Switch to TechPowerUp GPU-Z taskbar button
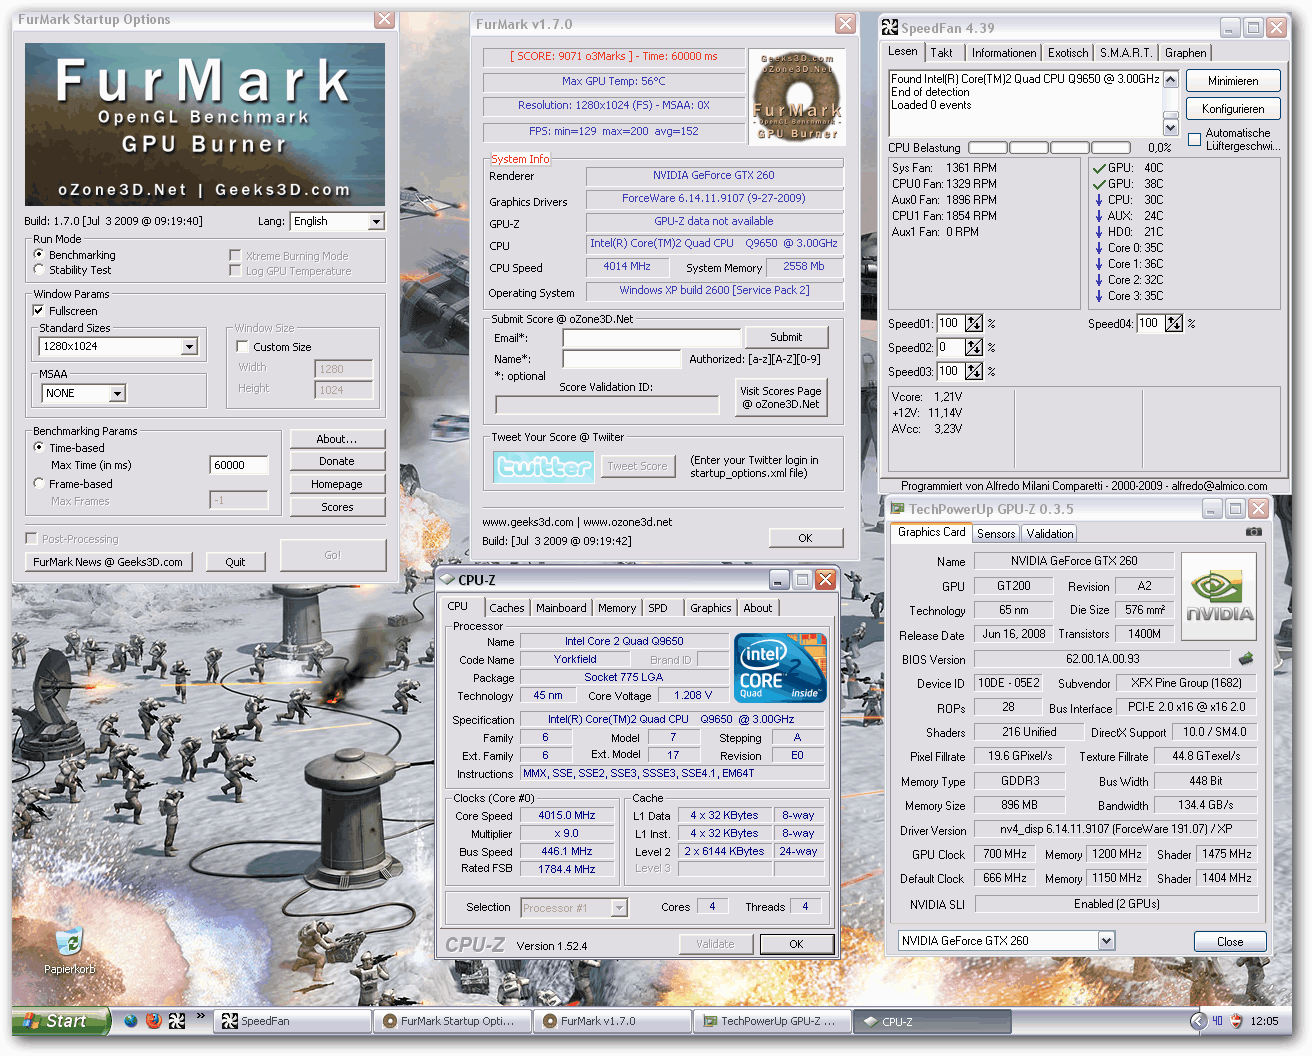This screenshot has height=1056, width=1312. pyautogui.click(x=773, y=1021)
